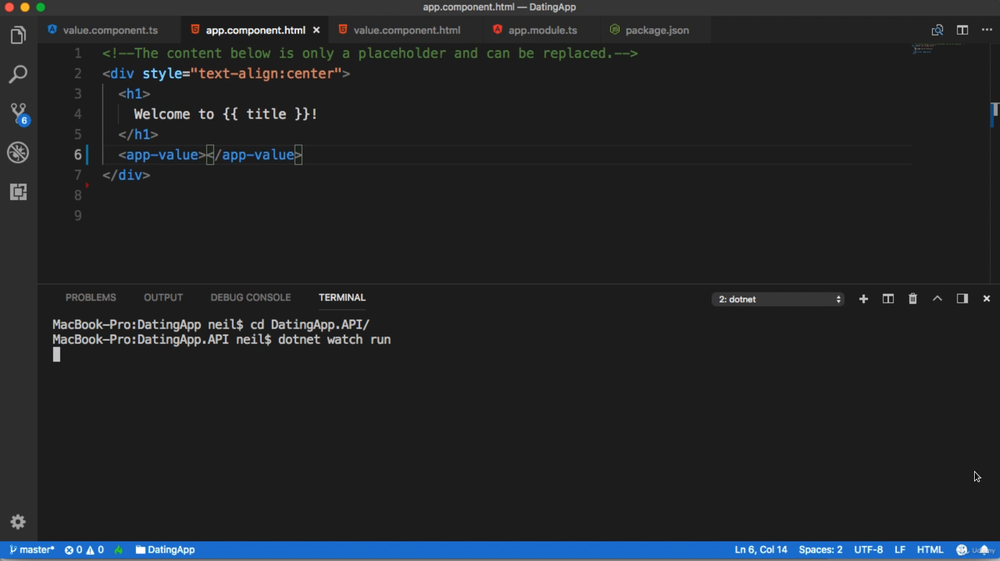The height and width of the screenshot is (561, 1000).
Task: Click the opening <h1> tag on line 3
Action: point(134,94)
